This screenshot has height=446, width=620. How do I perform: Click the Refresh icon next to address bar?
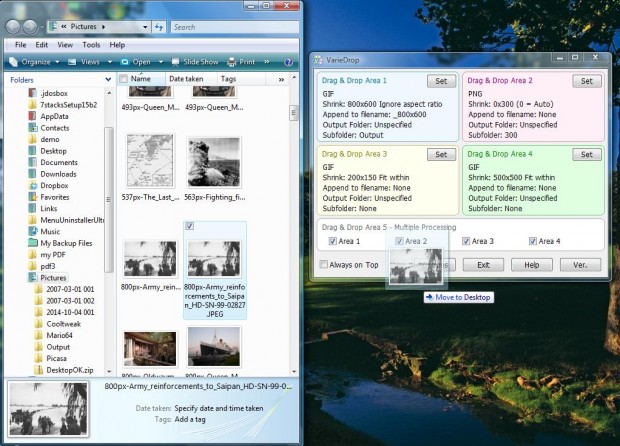pyautogui.click(x=159, y=27)
